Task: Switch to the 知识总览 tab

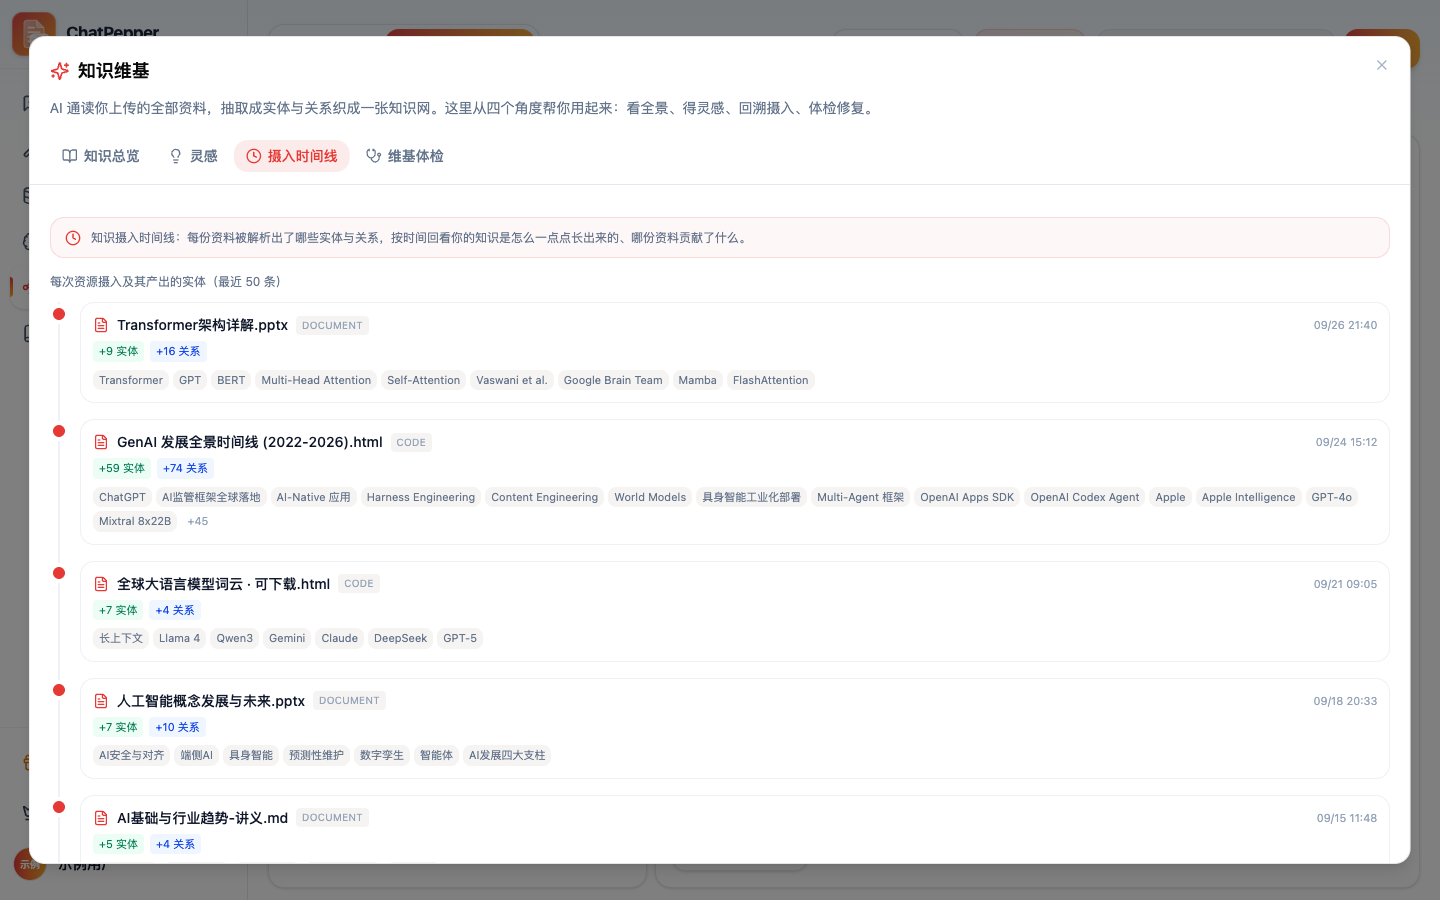Action: point(101,156)
